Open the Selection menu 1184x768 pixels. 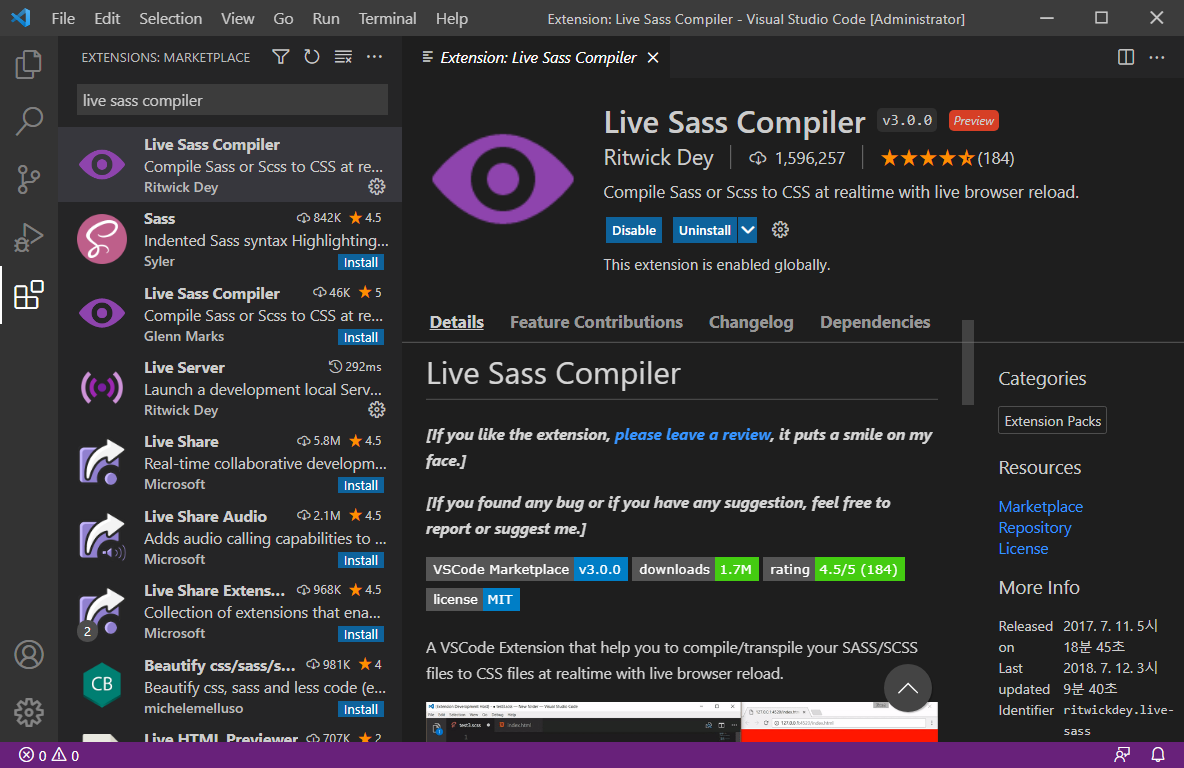coord(171,18)
